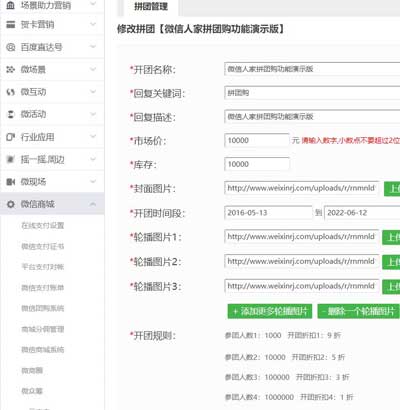Click the 开团规则 label

(x=152, y=336)
